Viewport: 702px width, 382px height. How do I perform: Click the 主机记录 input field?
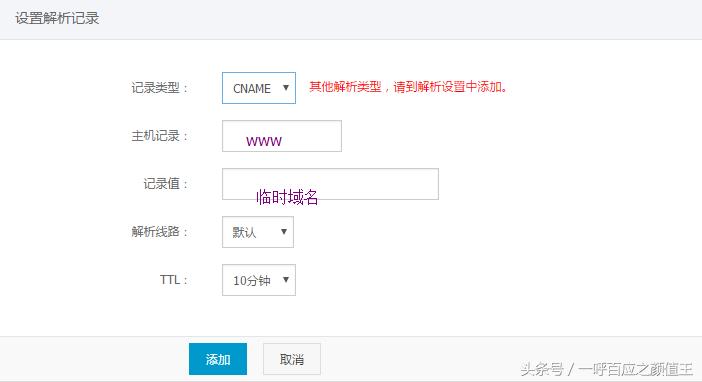pyautogui.click(x=282, y=136)
